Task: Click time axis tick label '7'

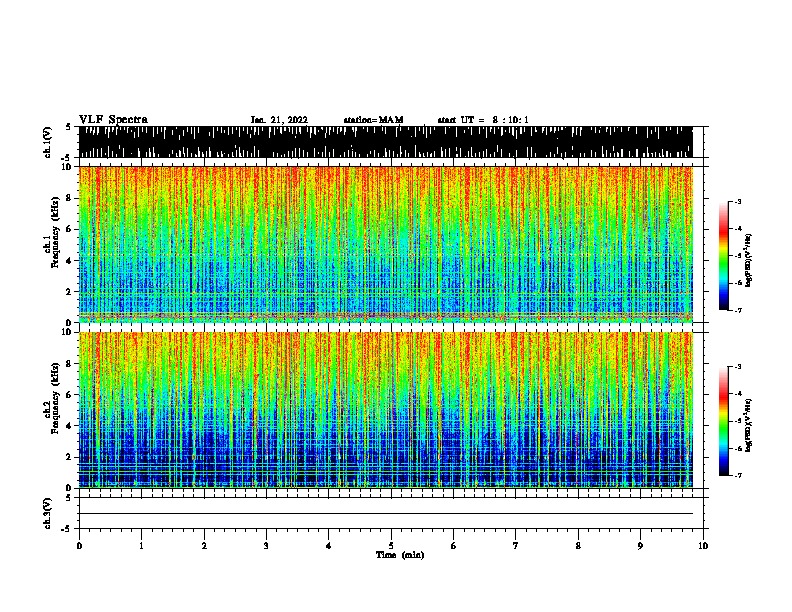Action: (516, 546)
